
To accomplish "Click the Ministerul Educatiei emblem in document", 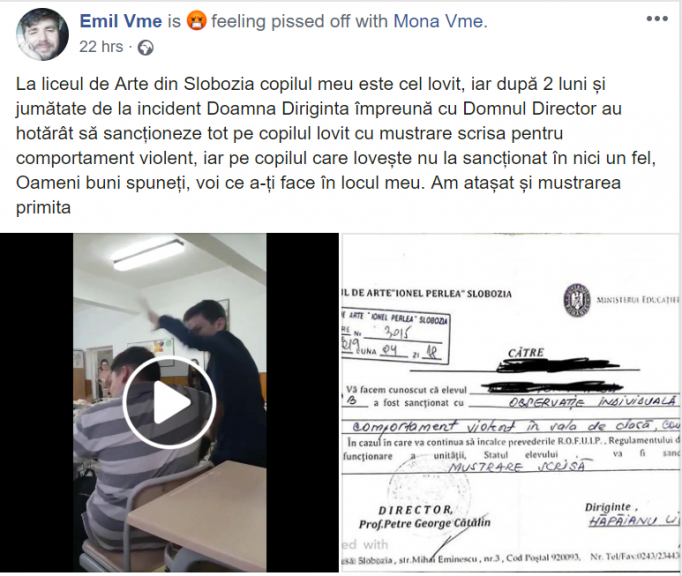I will coord(577,300).
